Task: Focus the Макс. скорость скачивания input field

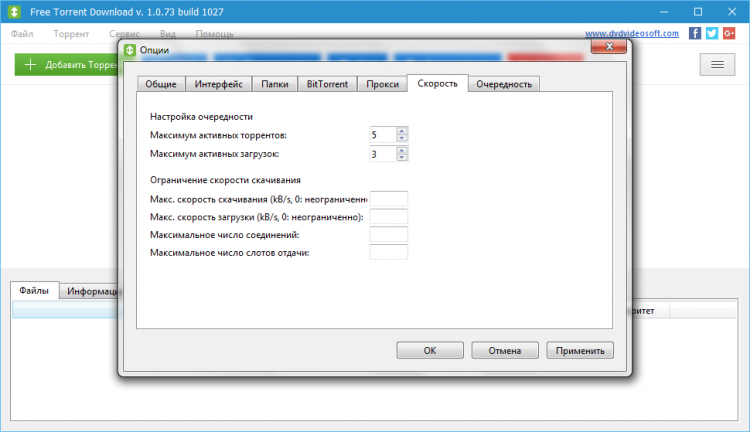Action: (388, 199)
